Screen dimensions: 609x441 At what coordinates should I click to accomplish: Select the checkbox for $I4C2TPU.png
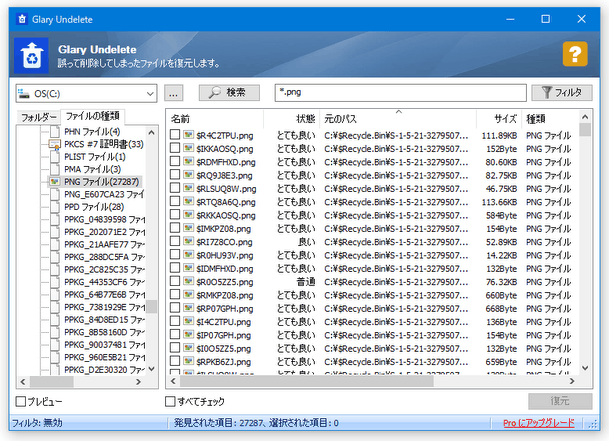(x=175, y=321)
